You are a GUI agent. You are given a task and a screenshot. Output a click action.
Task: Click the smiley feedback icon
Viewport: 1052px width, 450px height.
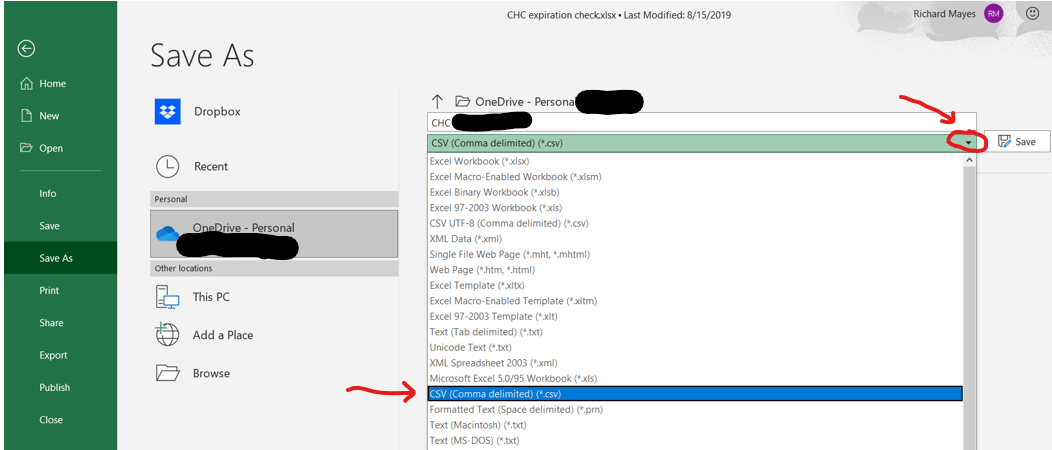1032,13
